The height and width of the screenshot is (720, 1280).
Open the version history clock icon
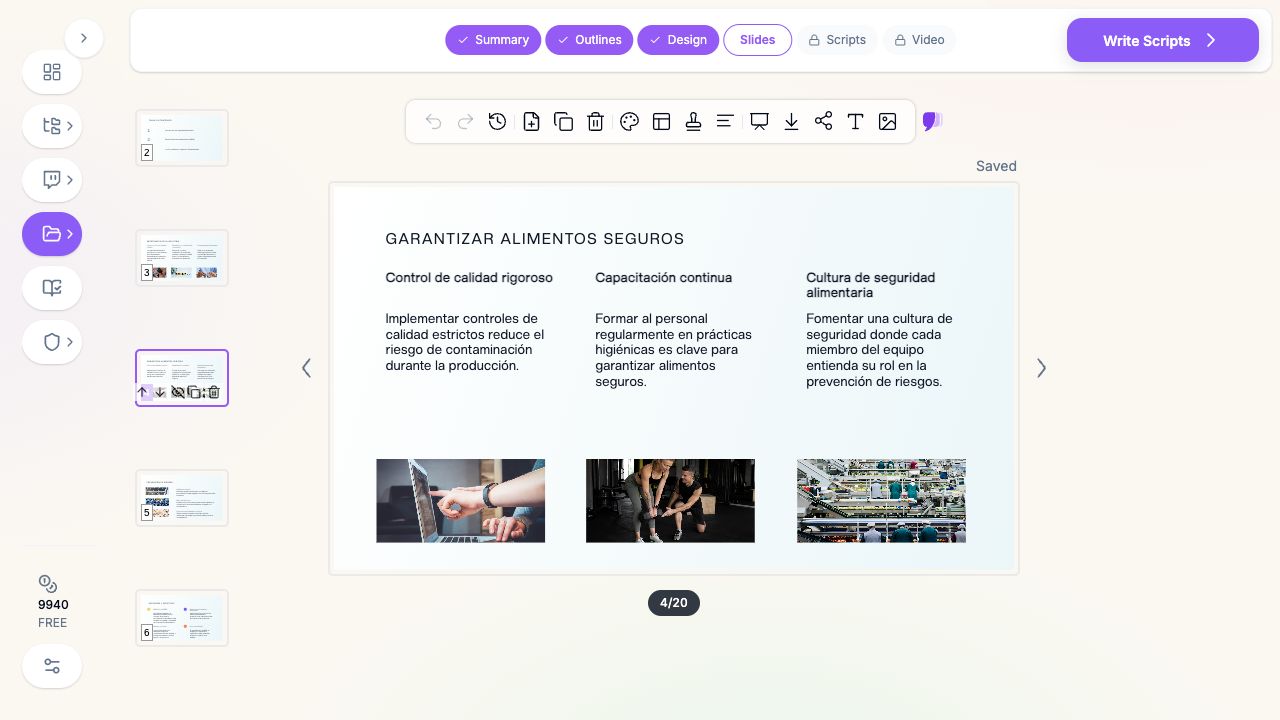point(497,122)
